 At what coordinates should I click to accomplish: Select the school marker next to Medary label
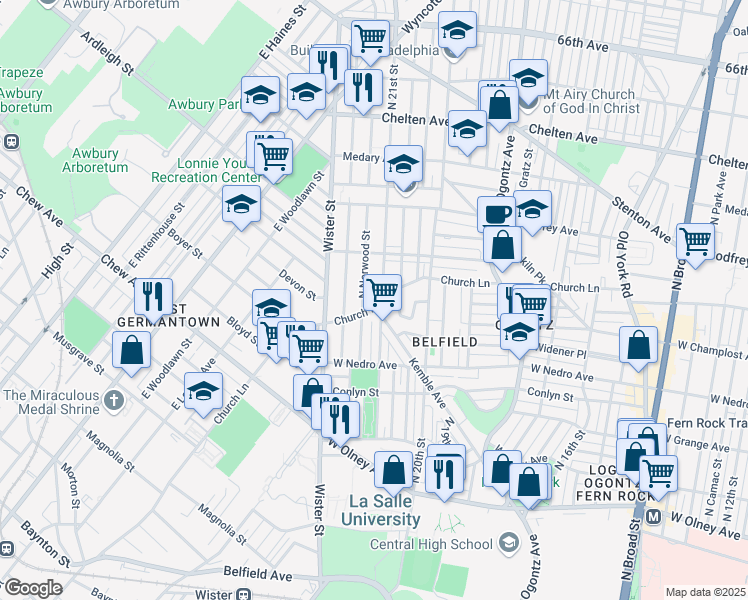click(403, 165)
